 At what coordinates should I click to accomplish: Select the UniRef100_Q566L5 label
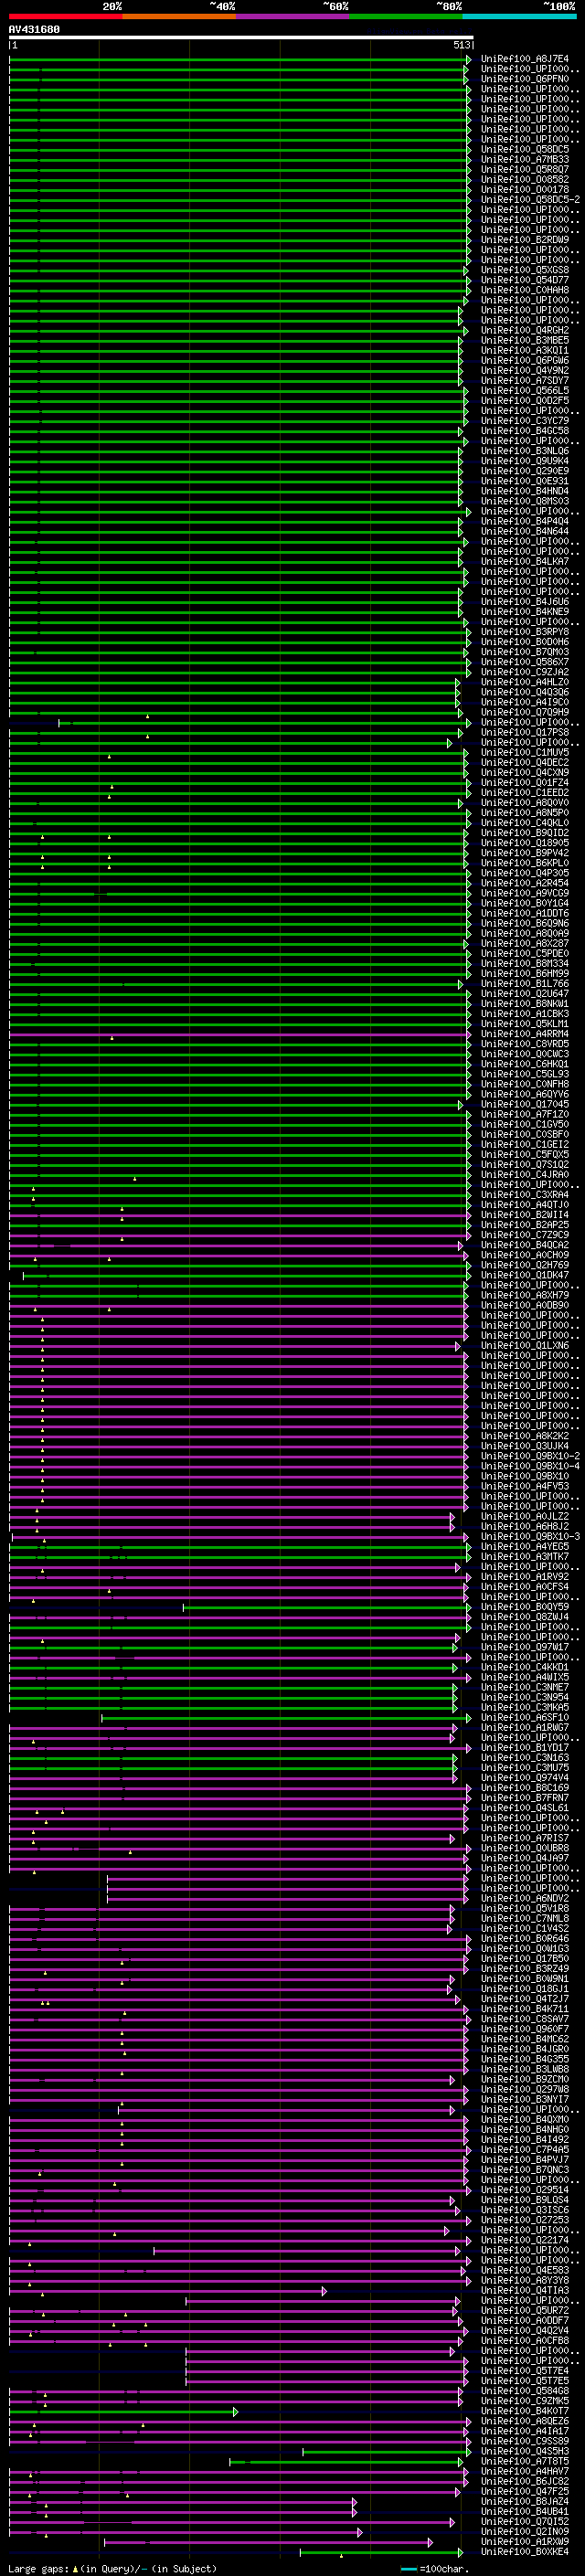(x=524, y=390)
